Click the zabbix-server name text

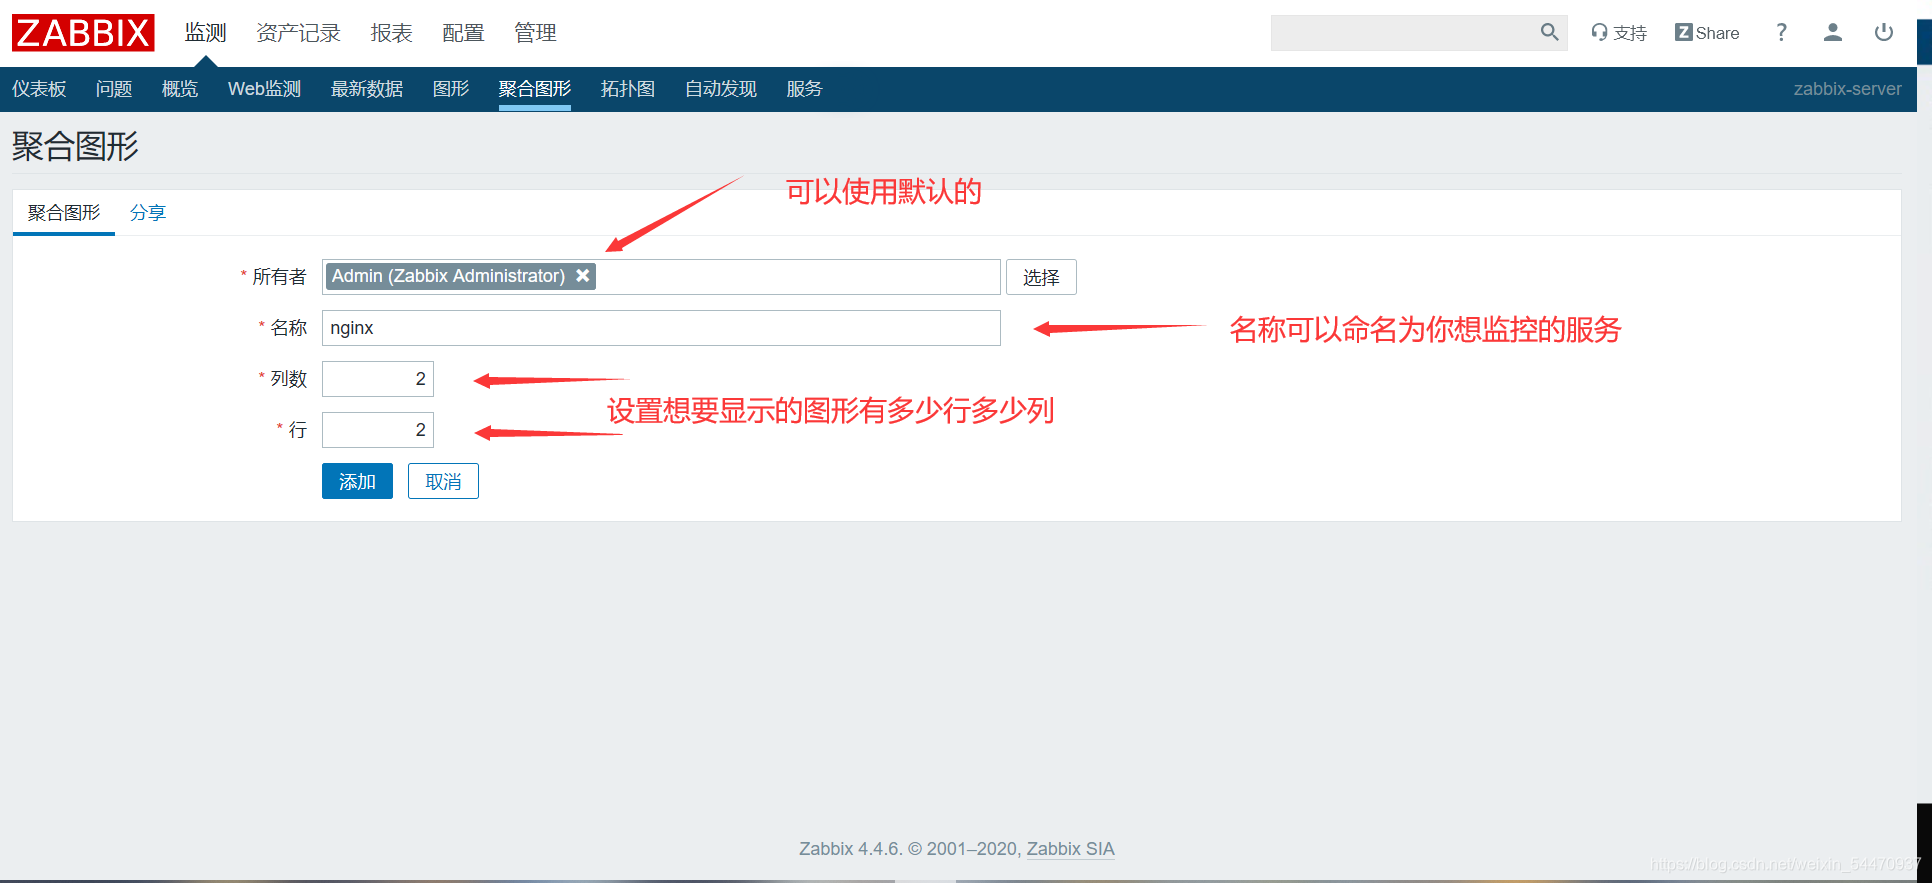click(x=1847, y=89)
